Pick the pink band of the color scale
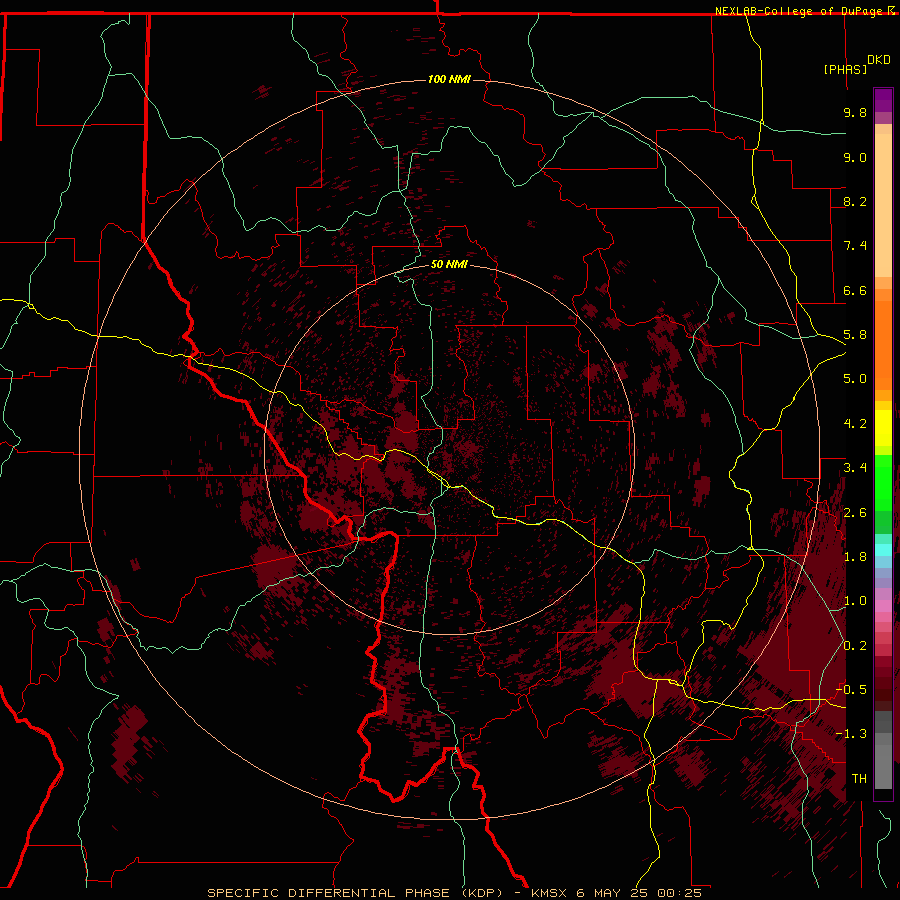The height and width of the screenshot is (900, 900). coord(883,606)
